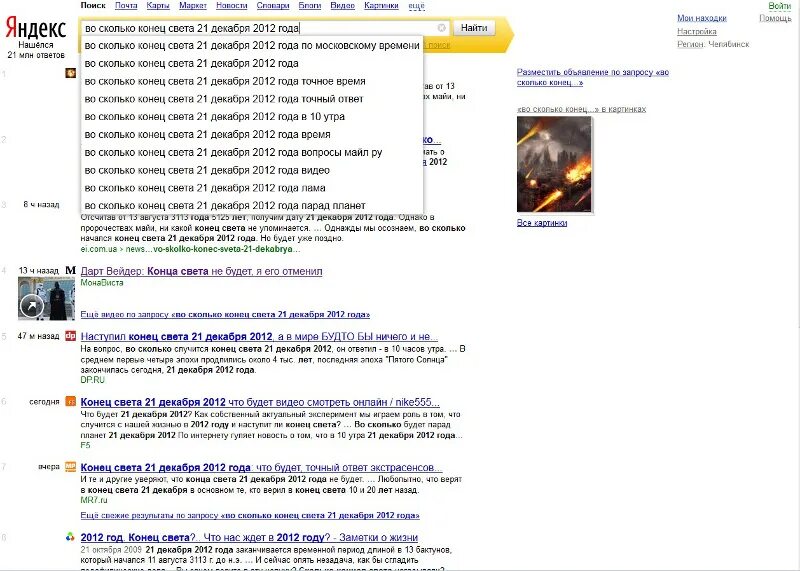Open 'Наступил конец света 21 декабря 2012' result
Image resolution: width=800 pixels, height=571 pixels.
pyautogui.click(x=259, y=336)
